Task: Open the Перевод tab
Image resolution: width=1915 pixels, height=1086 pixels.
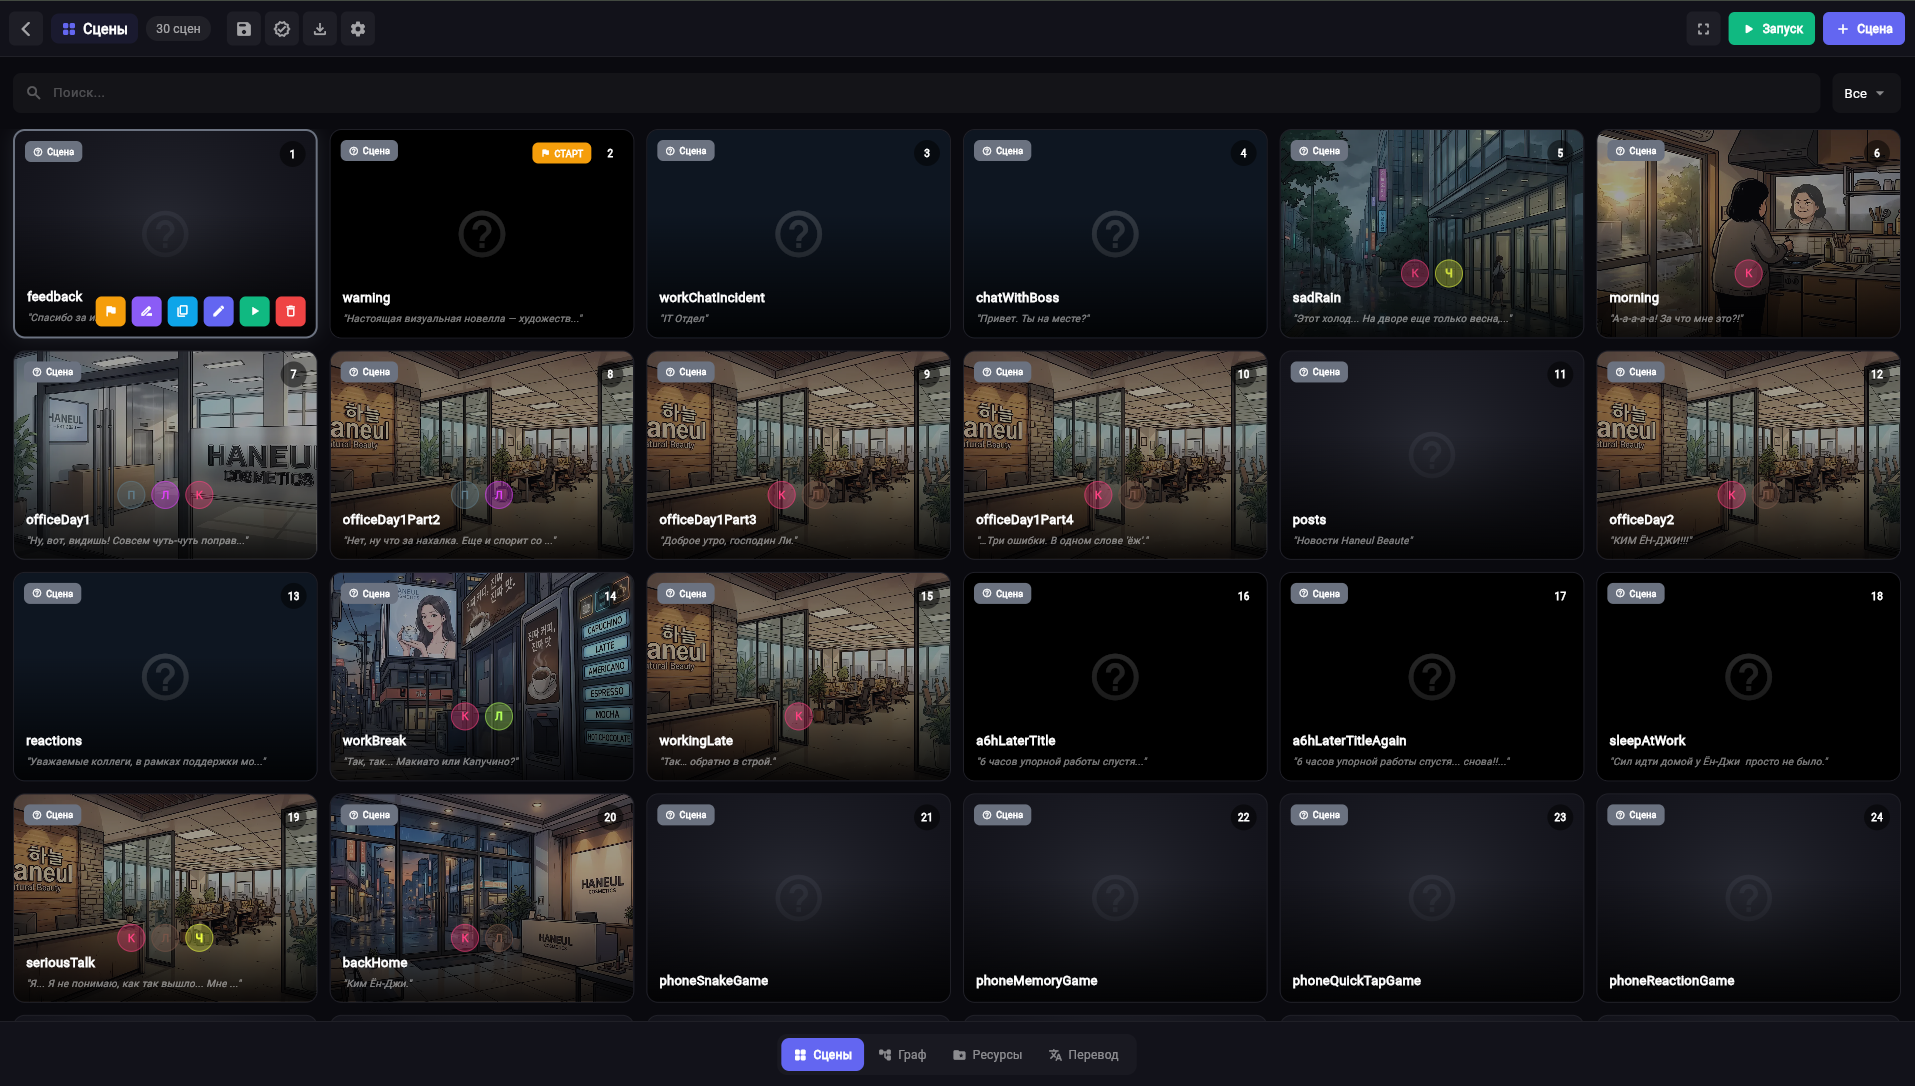Action: click(1084, 1055)
